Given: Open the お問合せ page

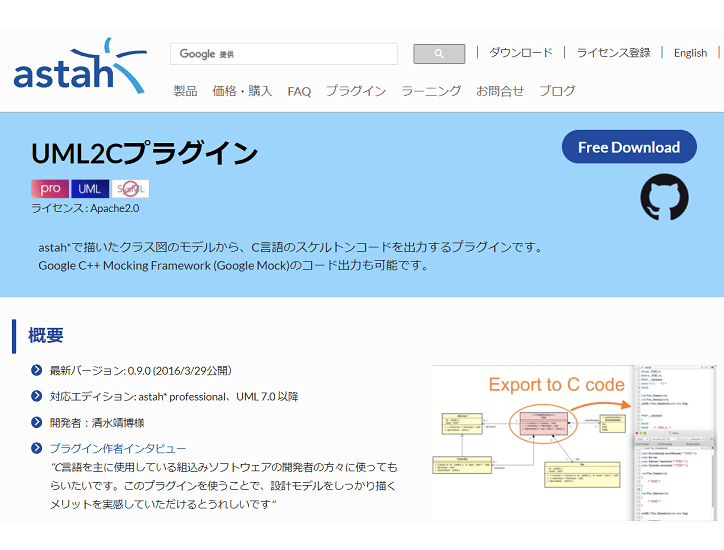Looking at the screenshot, I should 500,91.
